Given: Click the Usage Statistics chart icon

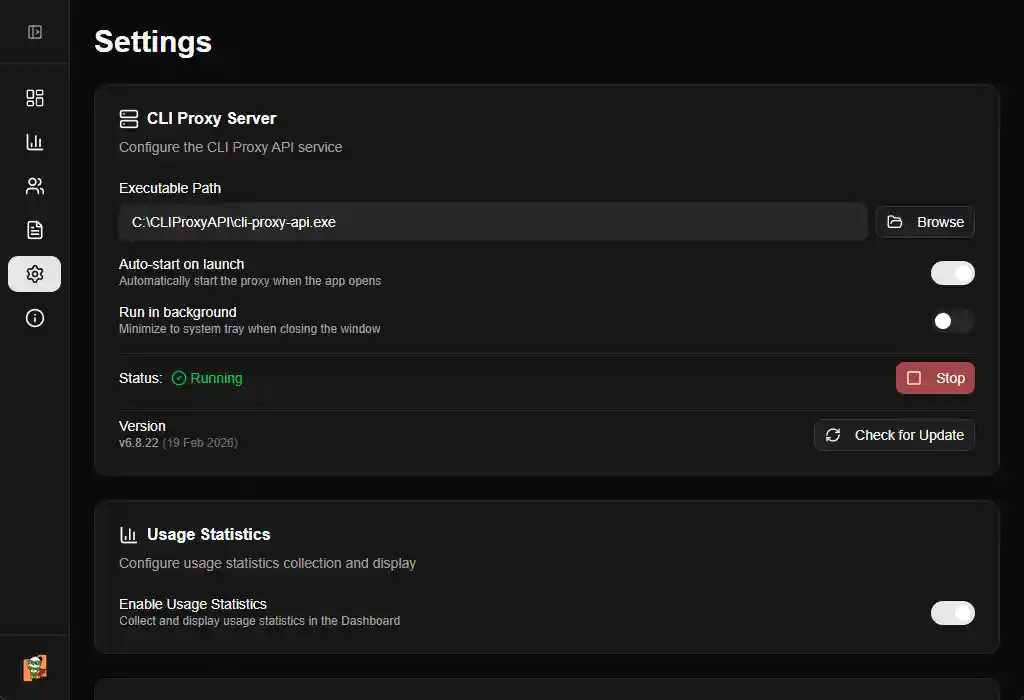Looking at the screenshot, I should 128,535.
